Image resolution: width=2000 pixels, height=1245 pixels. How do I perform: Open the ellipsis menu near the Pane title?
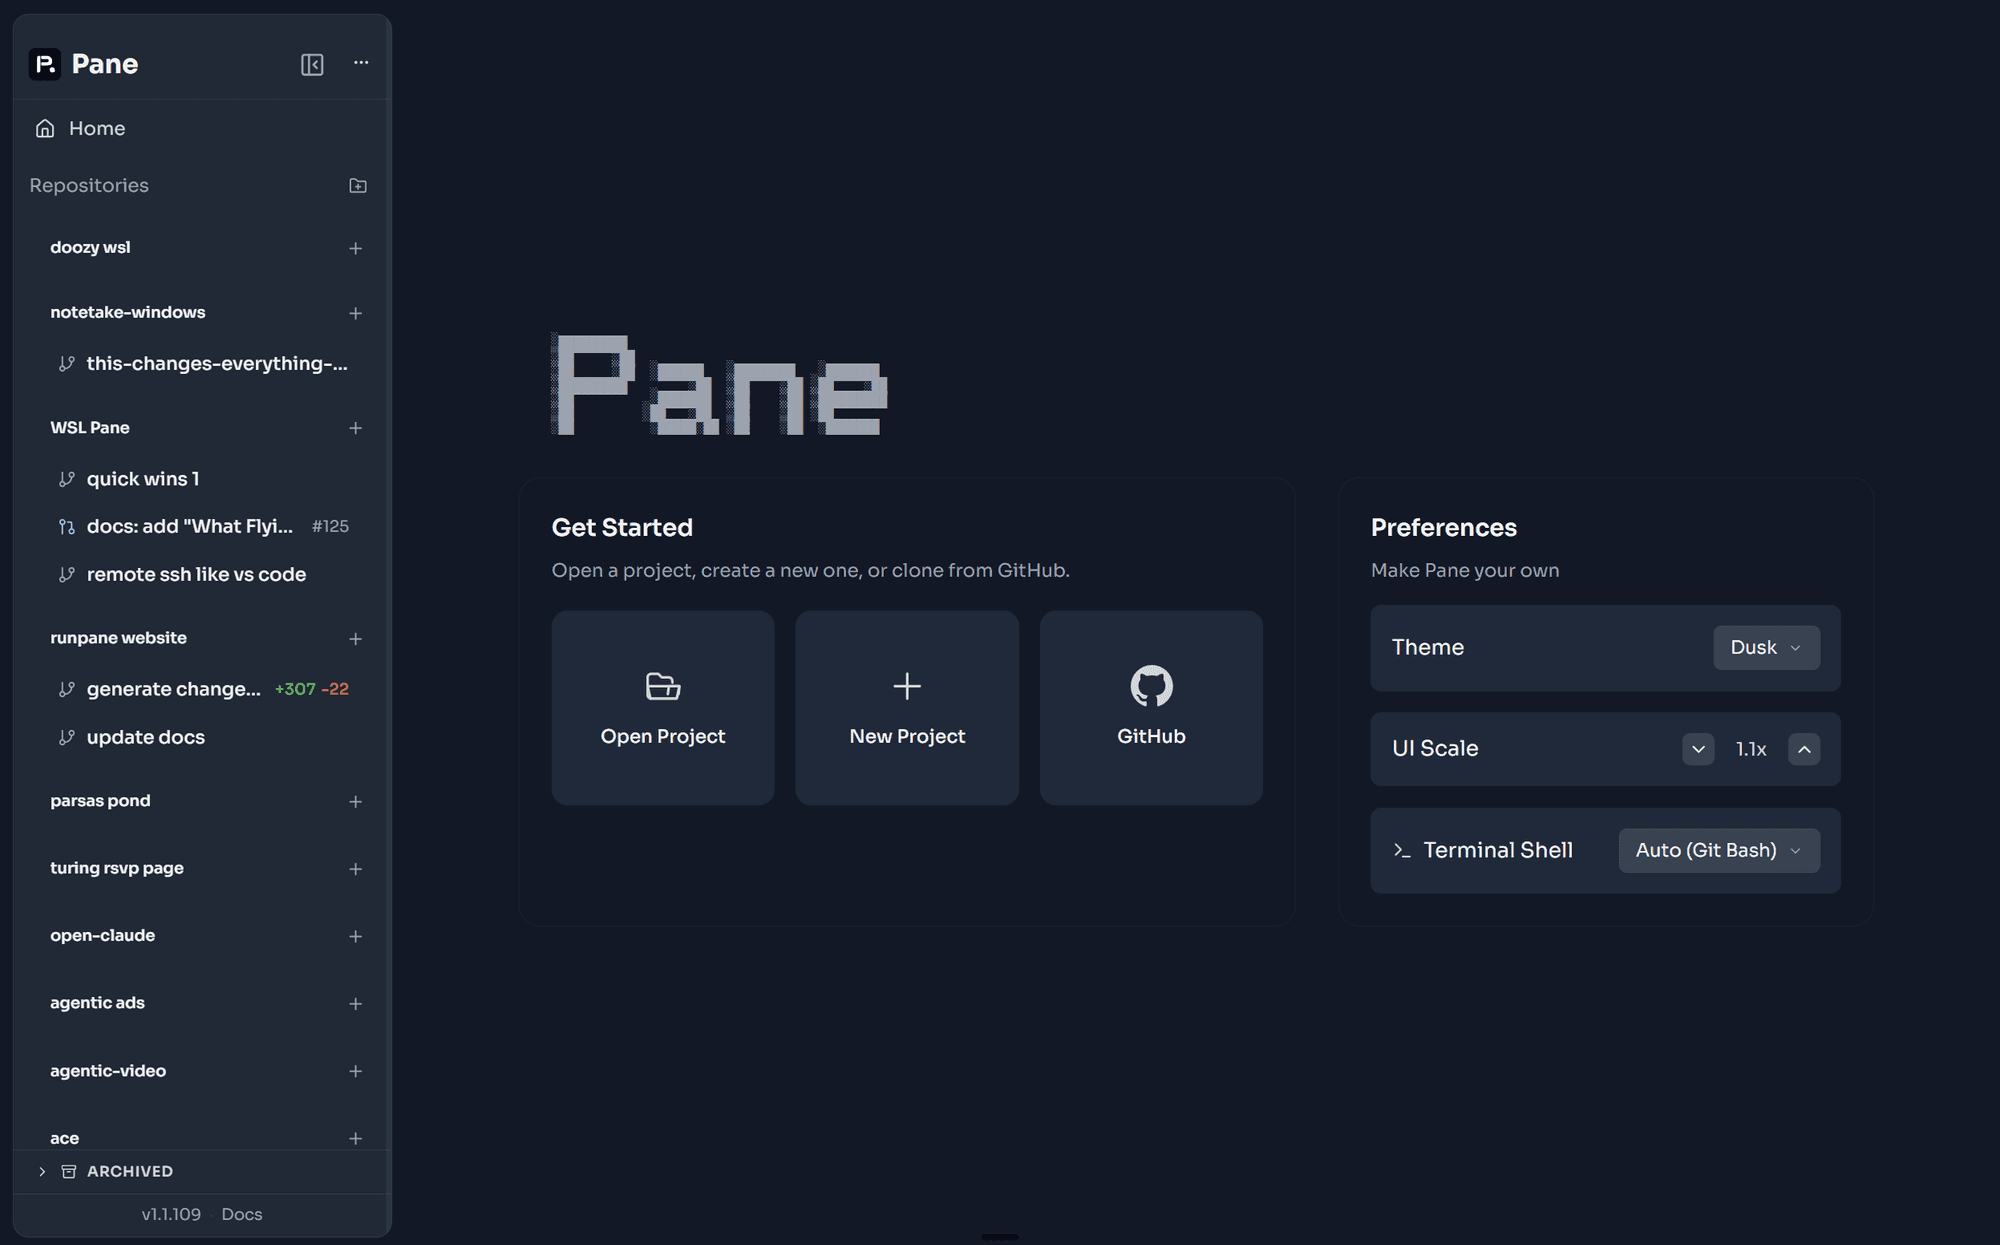pos(360,63)
